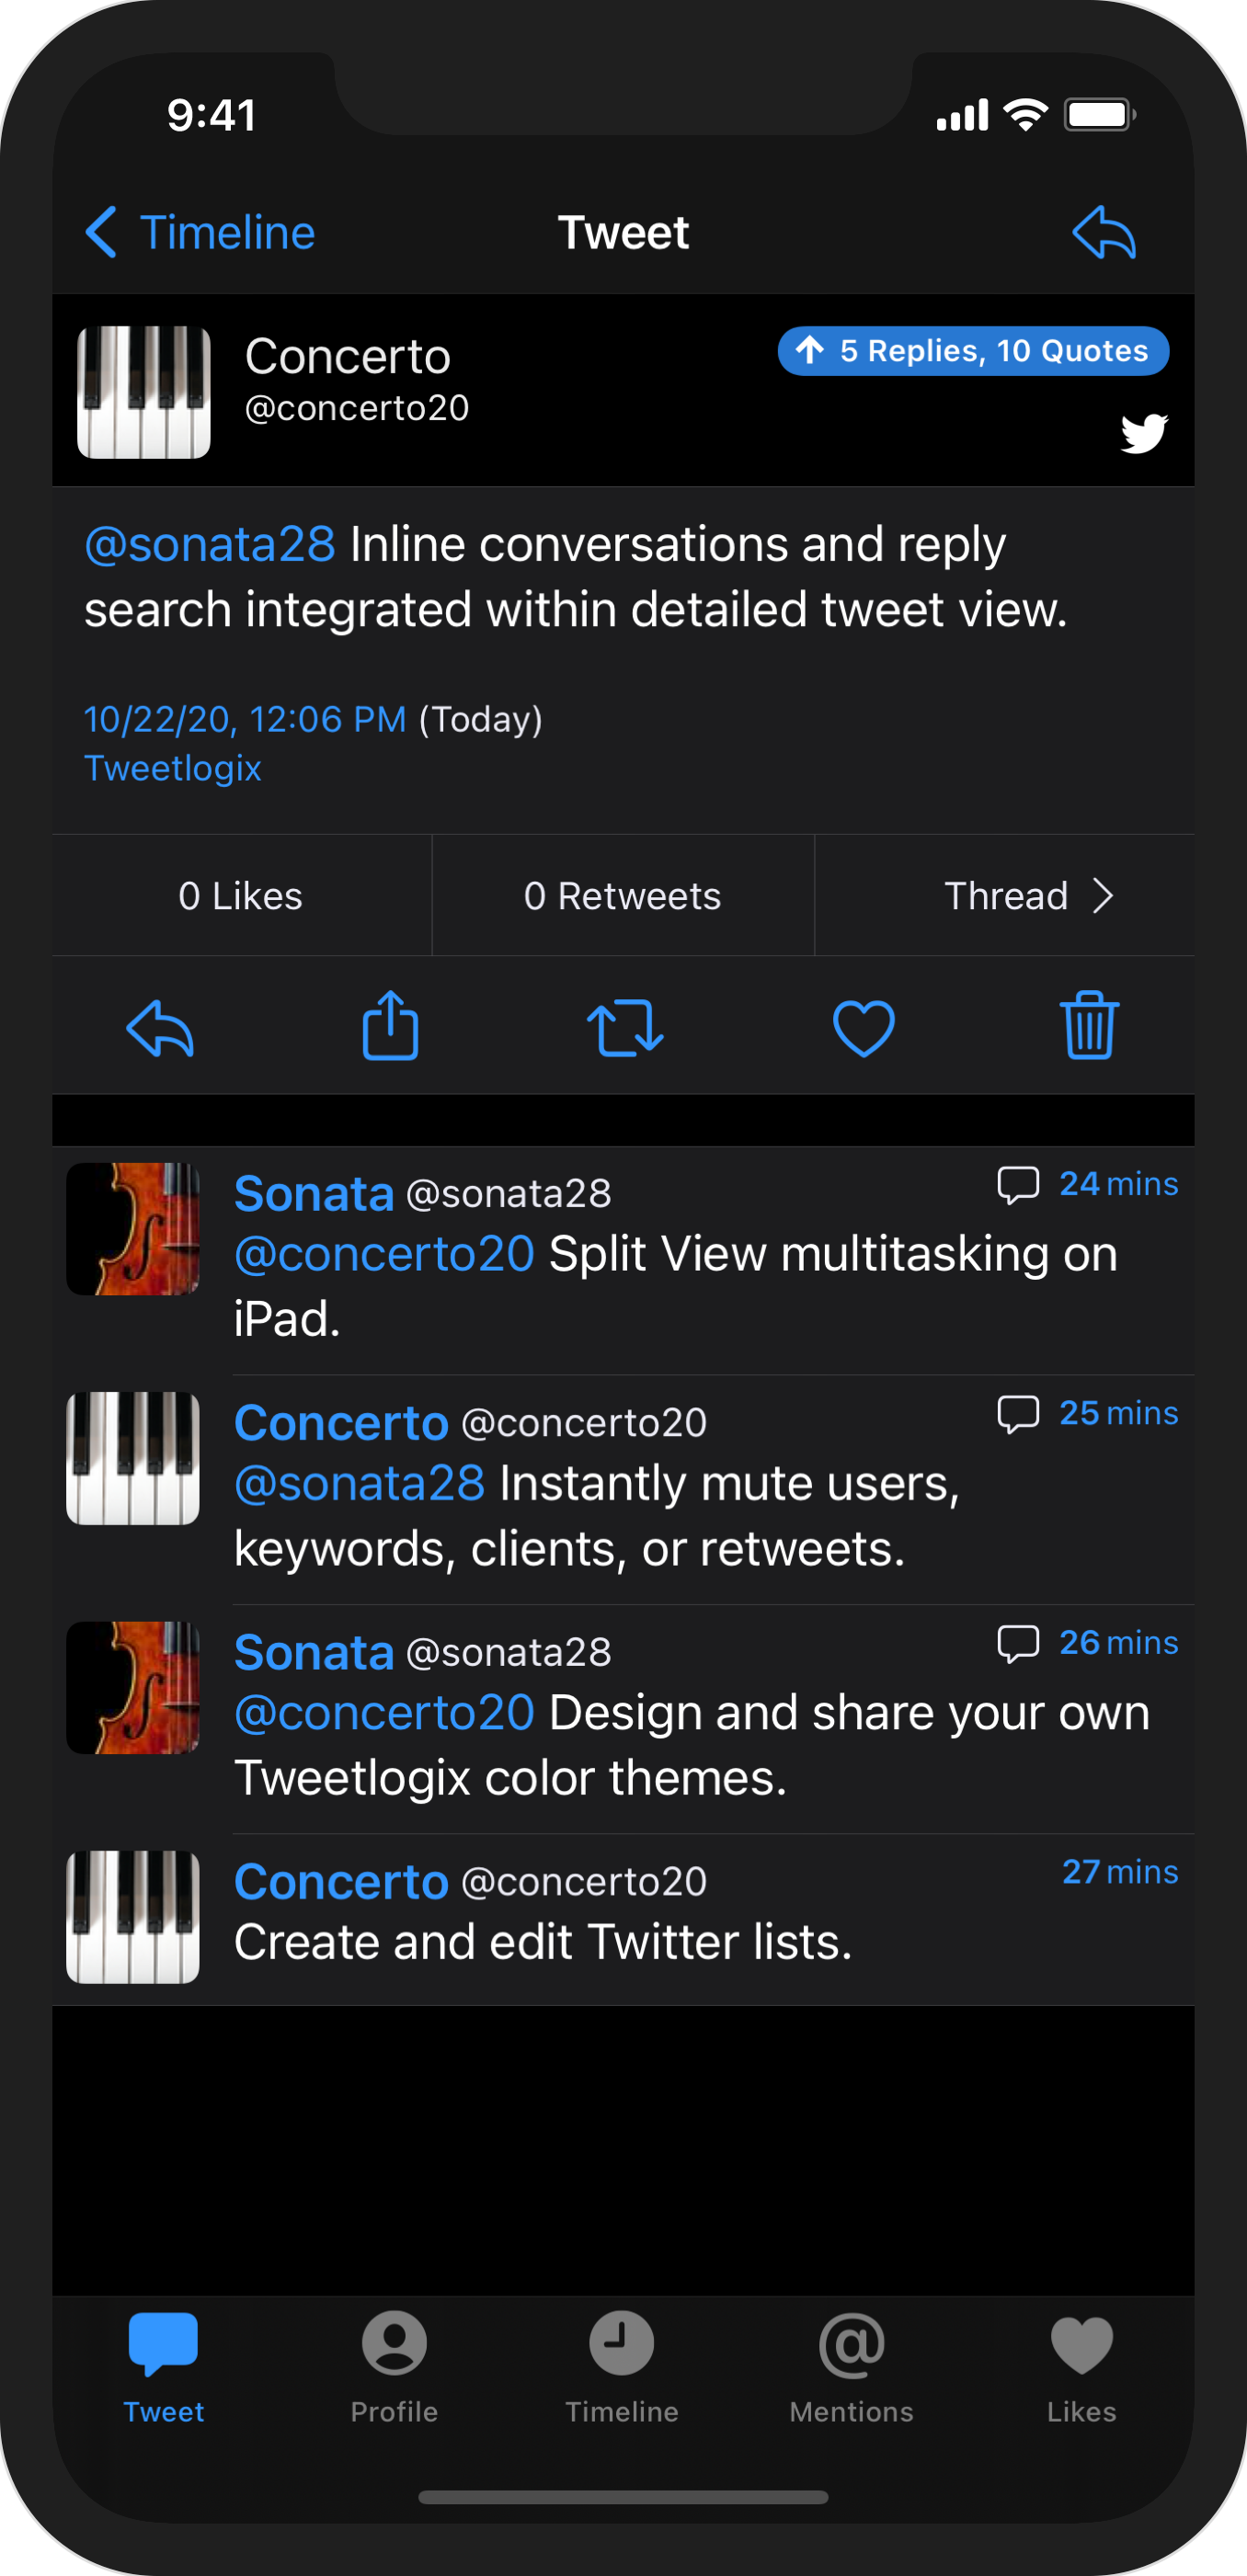1247x2576 pixels.
Task: Tap the share icon in action row
Action: pos(390,1026)
